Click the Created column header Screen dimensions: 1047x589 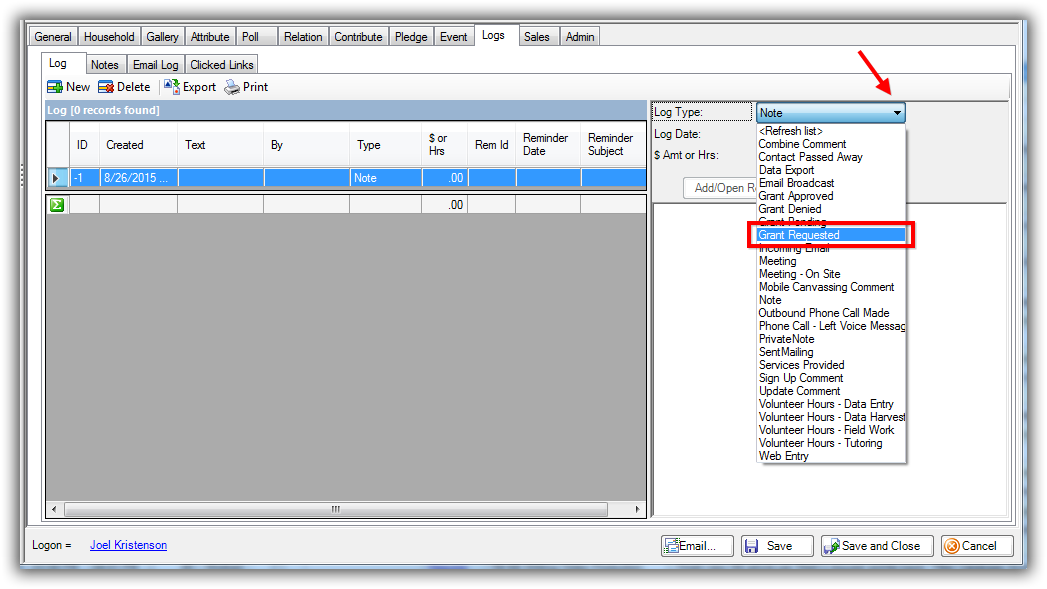tap(125, 145)
